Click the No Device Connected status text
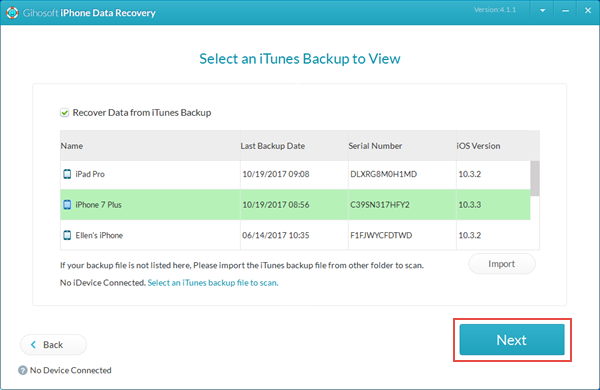 [x=70, y=370]
